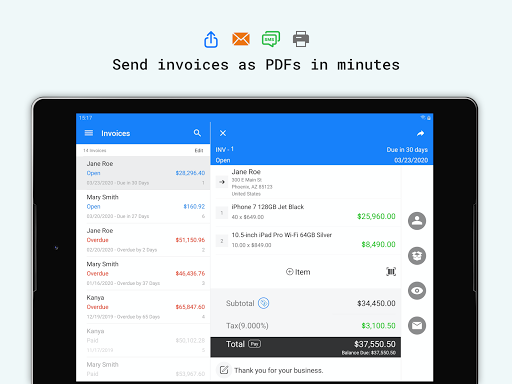The image size is (512, 384).
Task: Tap the Pay badge next to Total
Action: 255,344
